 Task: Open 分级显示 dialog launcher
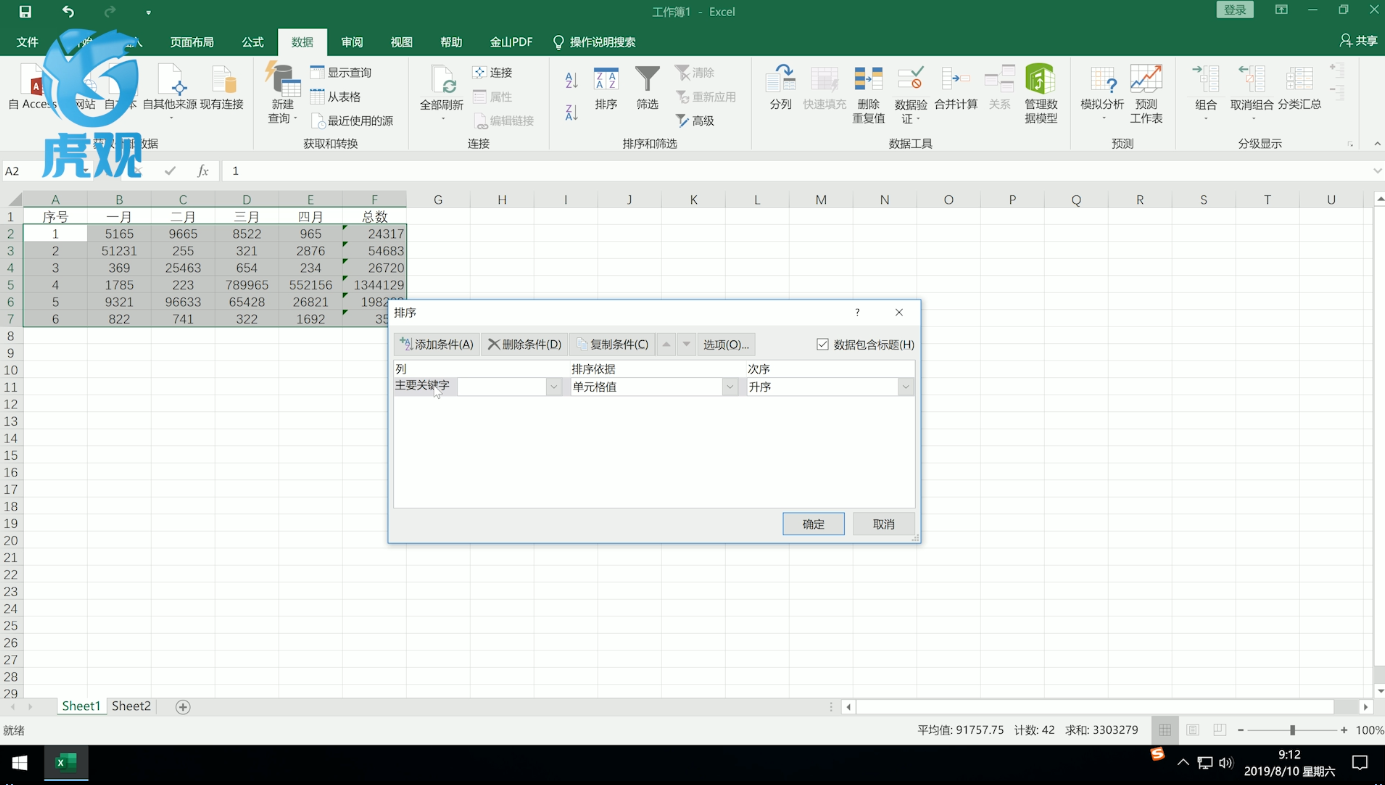(1350, 144)
